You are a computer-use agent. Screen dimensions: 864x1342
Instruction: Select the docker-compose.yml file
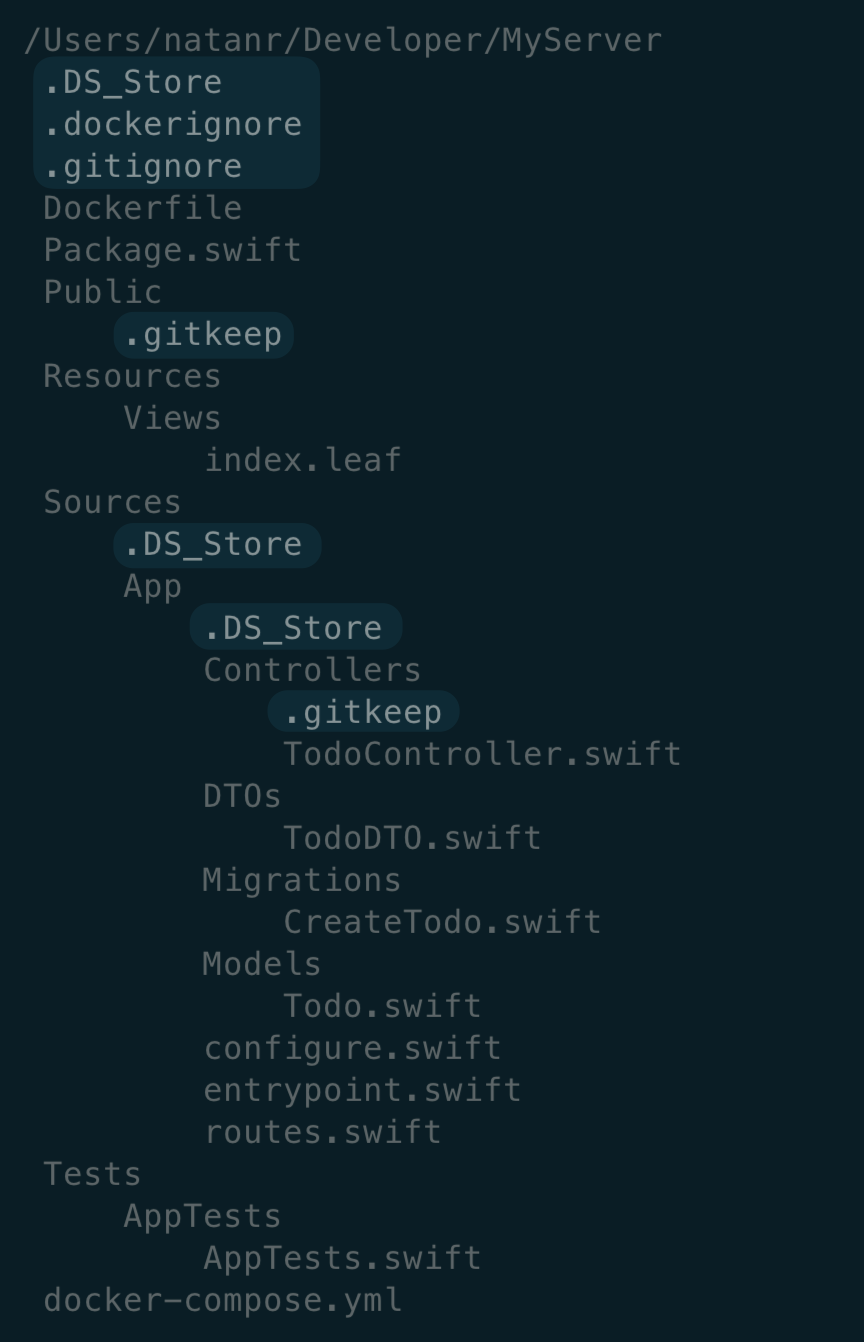coord(222,1300)
